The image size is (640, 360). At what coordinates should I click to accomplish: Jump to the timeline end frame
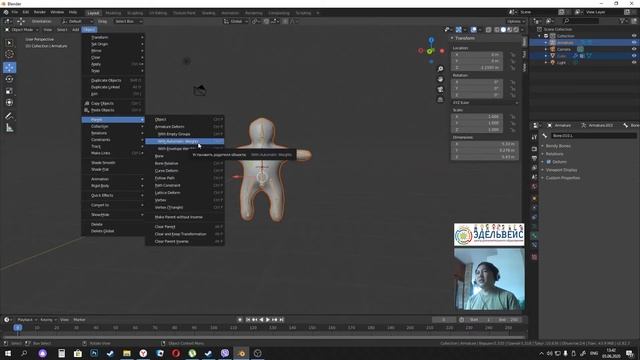click(281, 320)
